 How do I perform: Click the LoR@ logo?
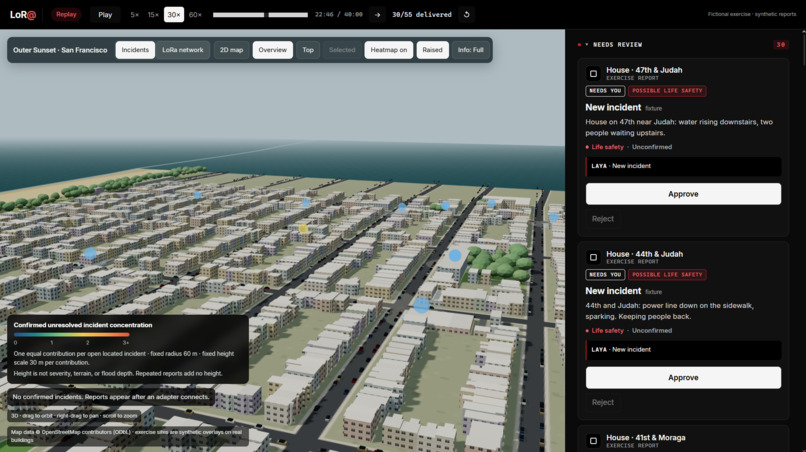pos(23,14)
